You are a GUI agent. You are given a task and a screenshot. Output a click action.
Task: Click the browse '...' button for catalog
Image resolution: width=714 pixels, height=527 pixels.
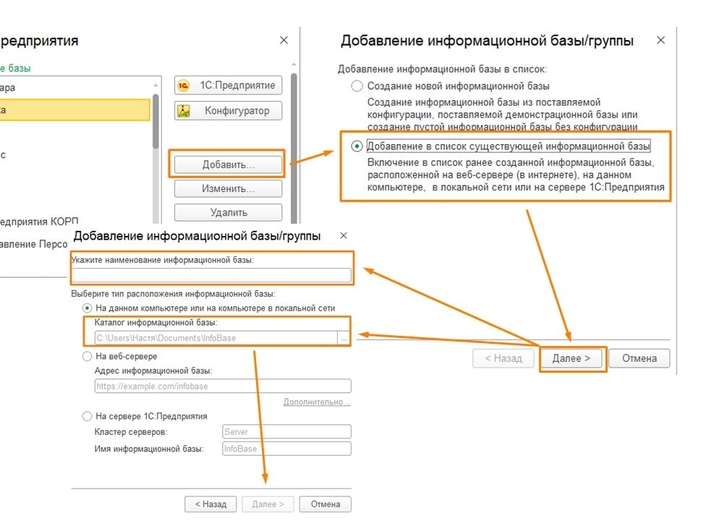(344, 338)
